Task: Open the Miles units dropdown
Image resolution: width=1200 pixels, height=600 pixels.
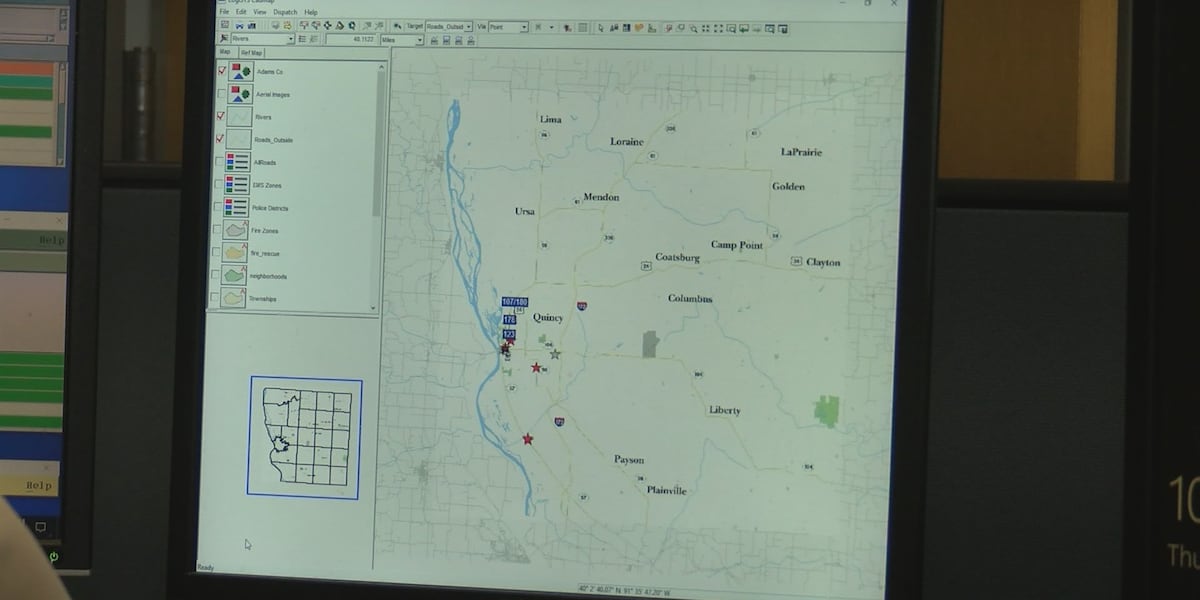Action: pos(419,40)
